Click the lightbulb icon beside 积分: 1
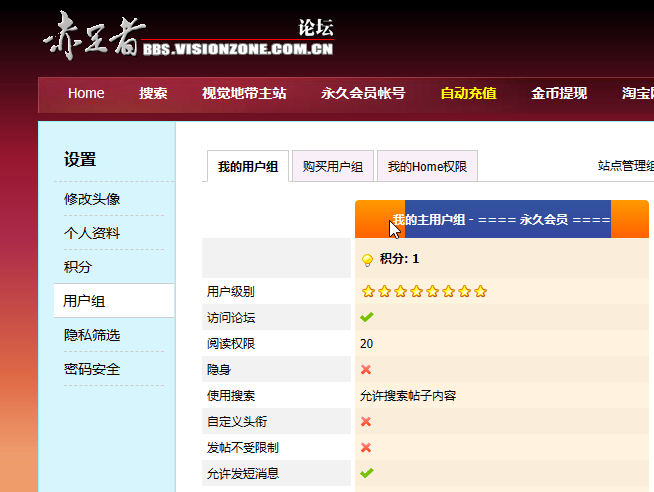The width and height of the screenshot is (654, 492). [367, 260]
